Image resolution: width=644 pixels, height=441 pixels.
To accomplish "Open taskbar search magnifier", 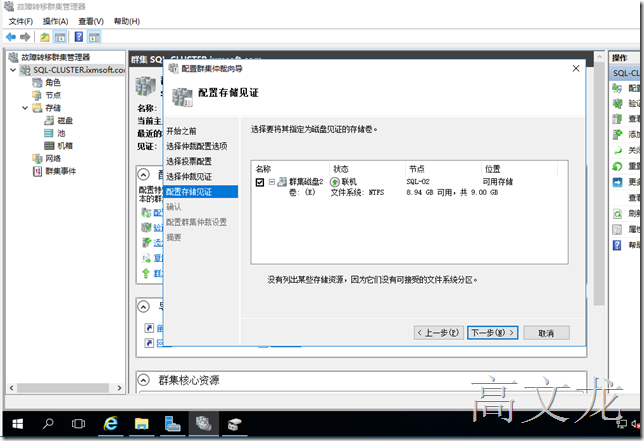I will [x=48, y=423].
